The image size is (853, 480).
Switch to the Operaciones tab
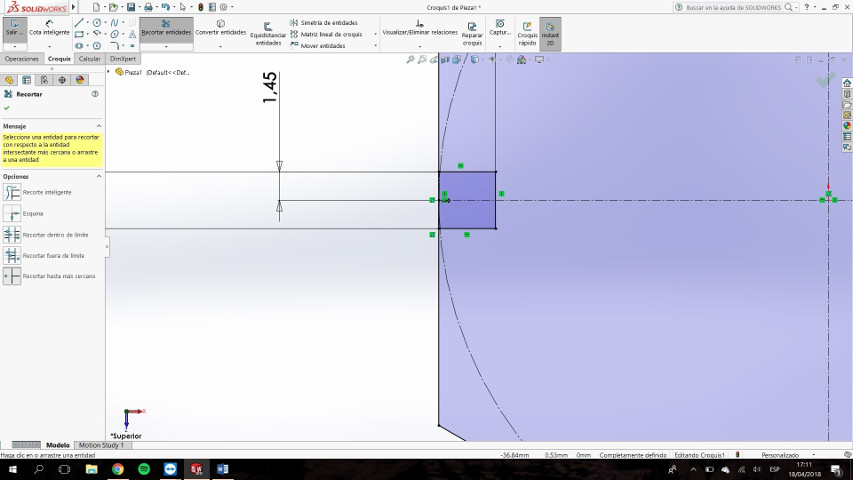pos(22,59)
